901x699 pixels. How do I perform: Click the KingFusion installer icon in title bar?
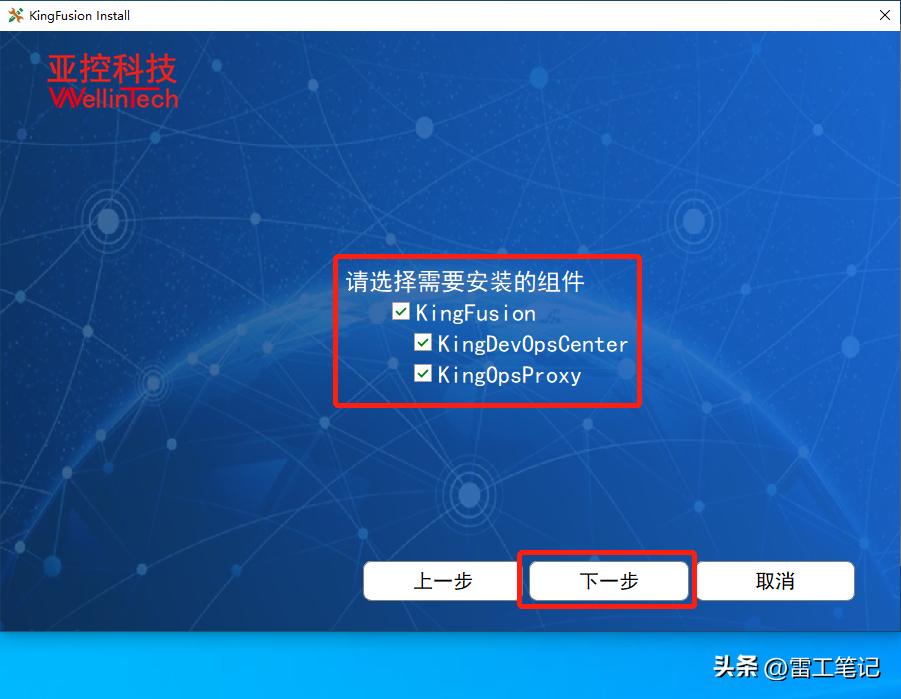click(14, 15)
